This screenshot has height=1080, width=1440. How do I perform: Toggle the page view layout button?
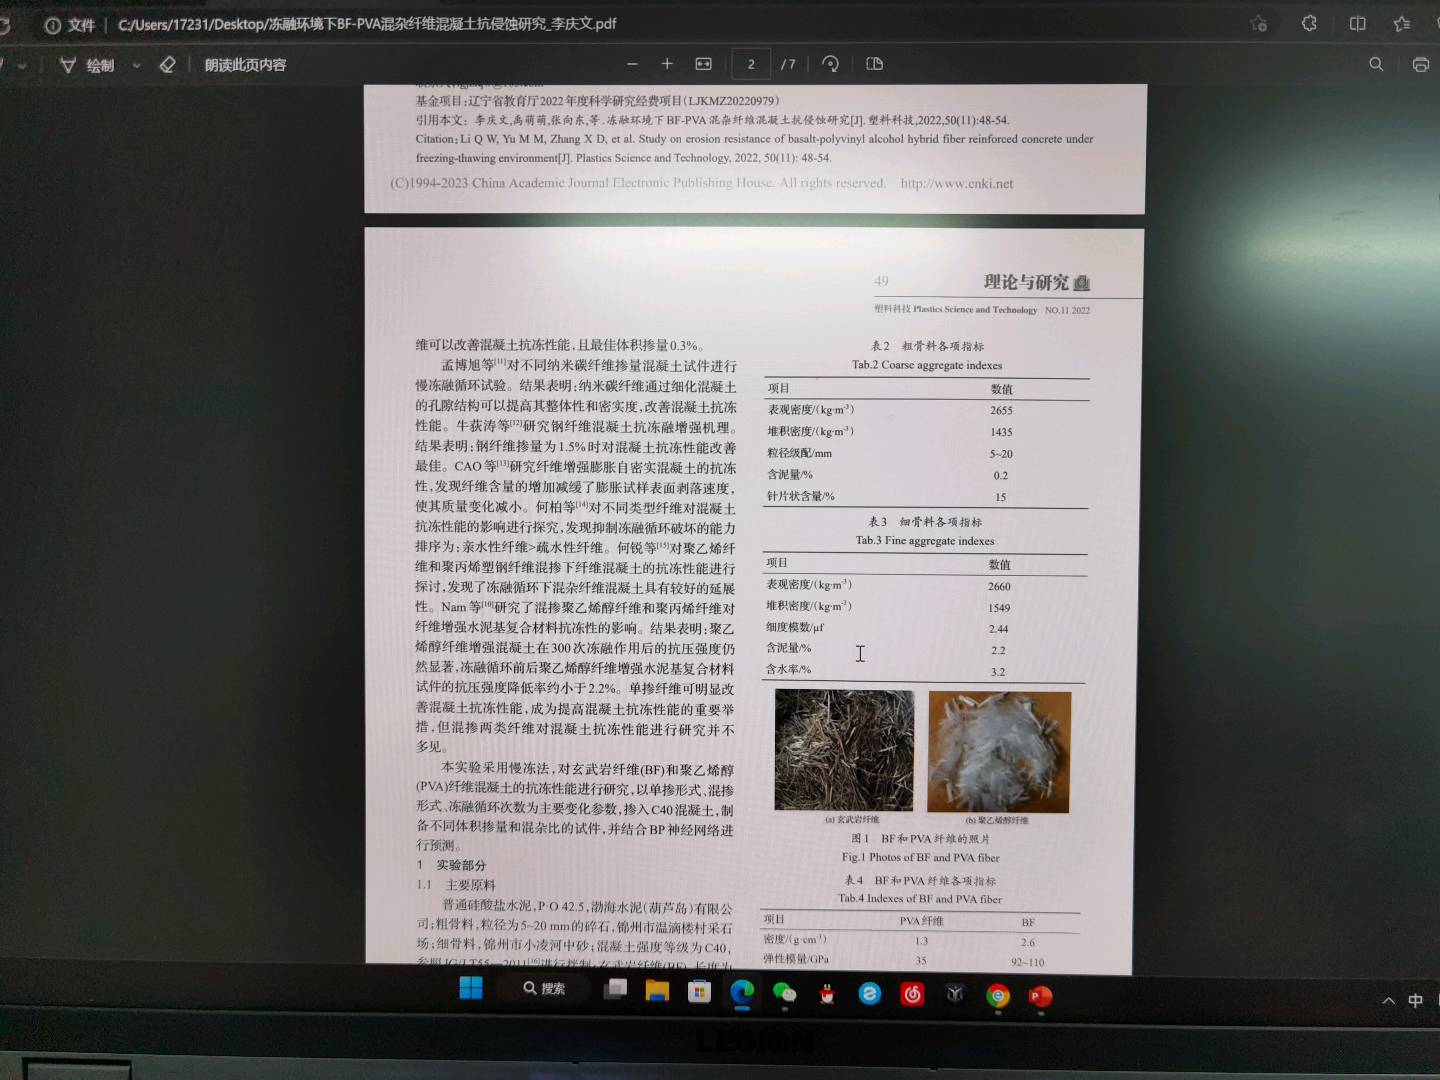(874, 64)
